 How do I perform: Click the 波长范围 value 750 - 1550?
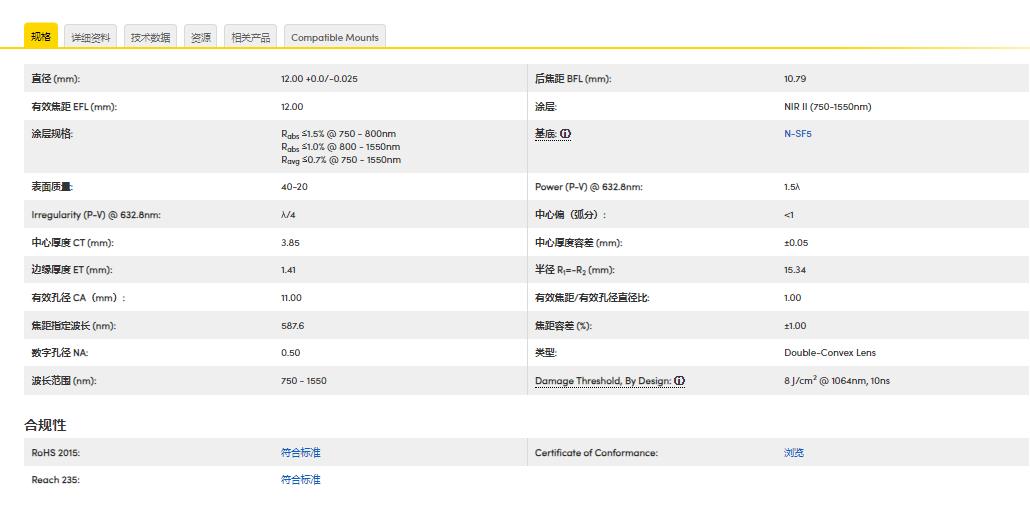click(x=303, y=381)
